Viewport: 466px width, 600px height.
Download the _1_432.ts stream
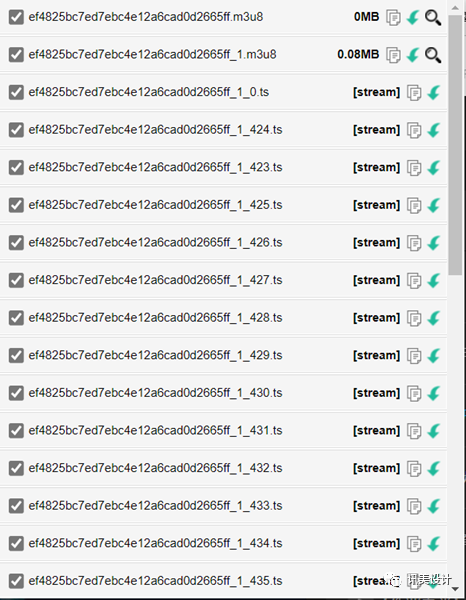(433, 468)
